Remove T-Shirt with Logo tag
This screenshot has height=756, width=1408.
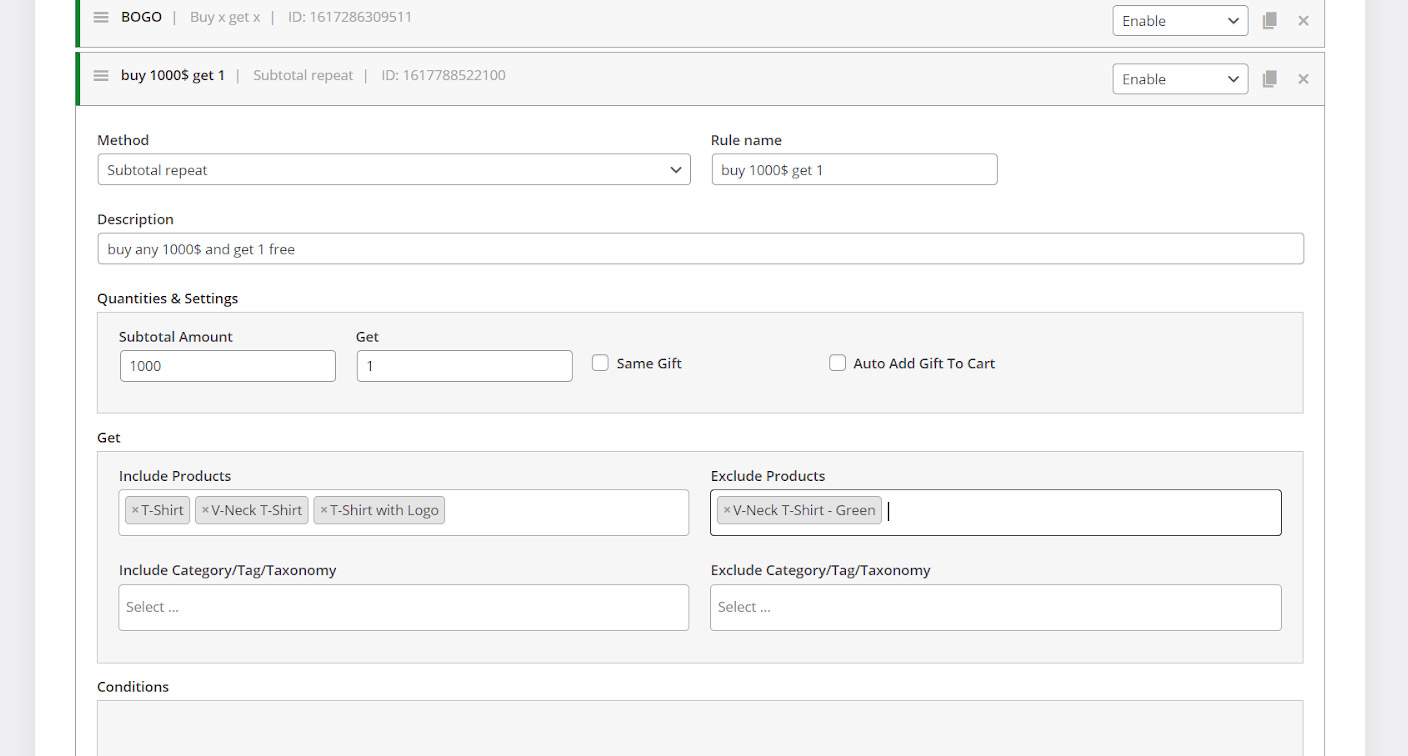324,510
